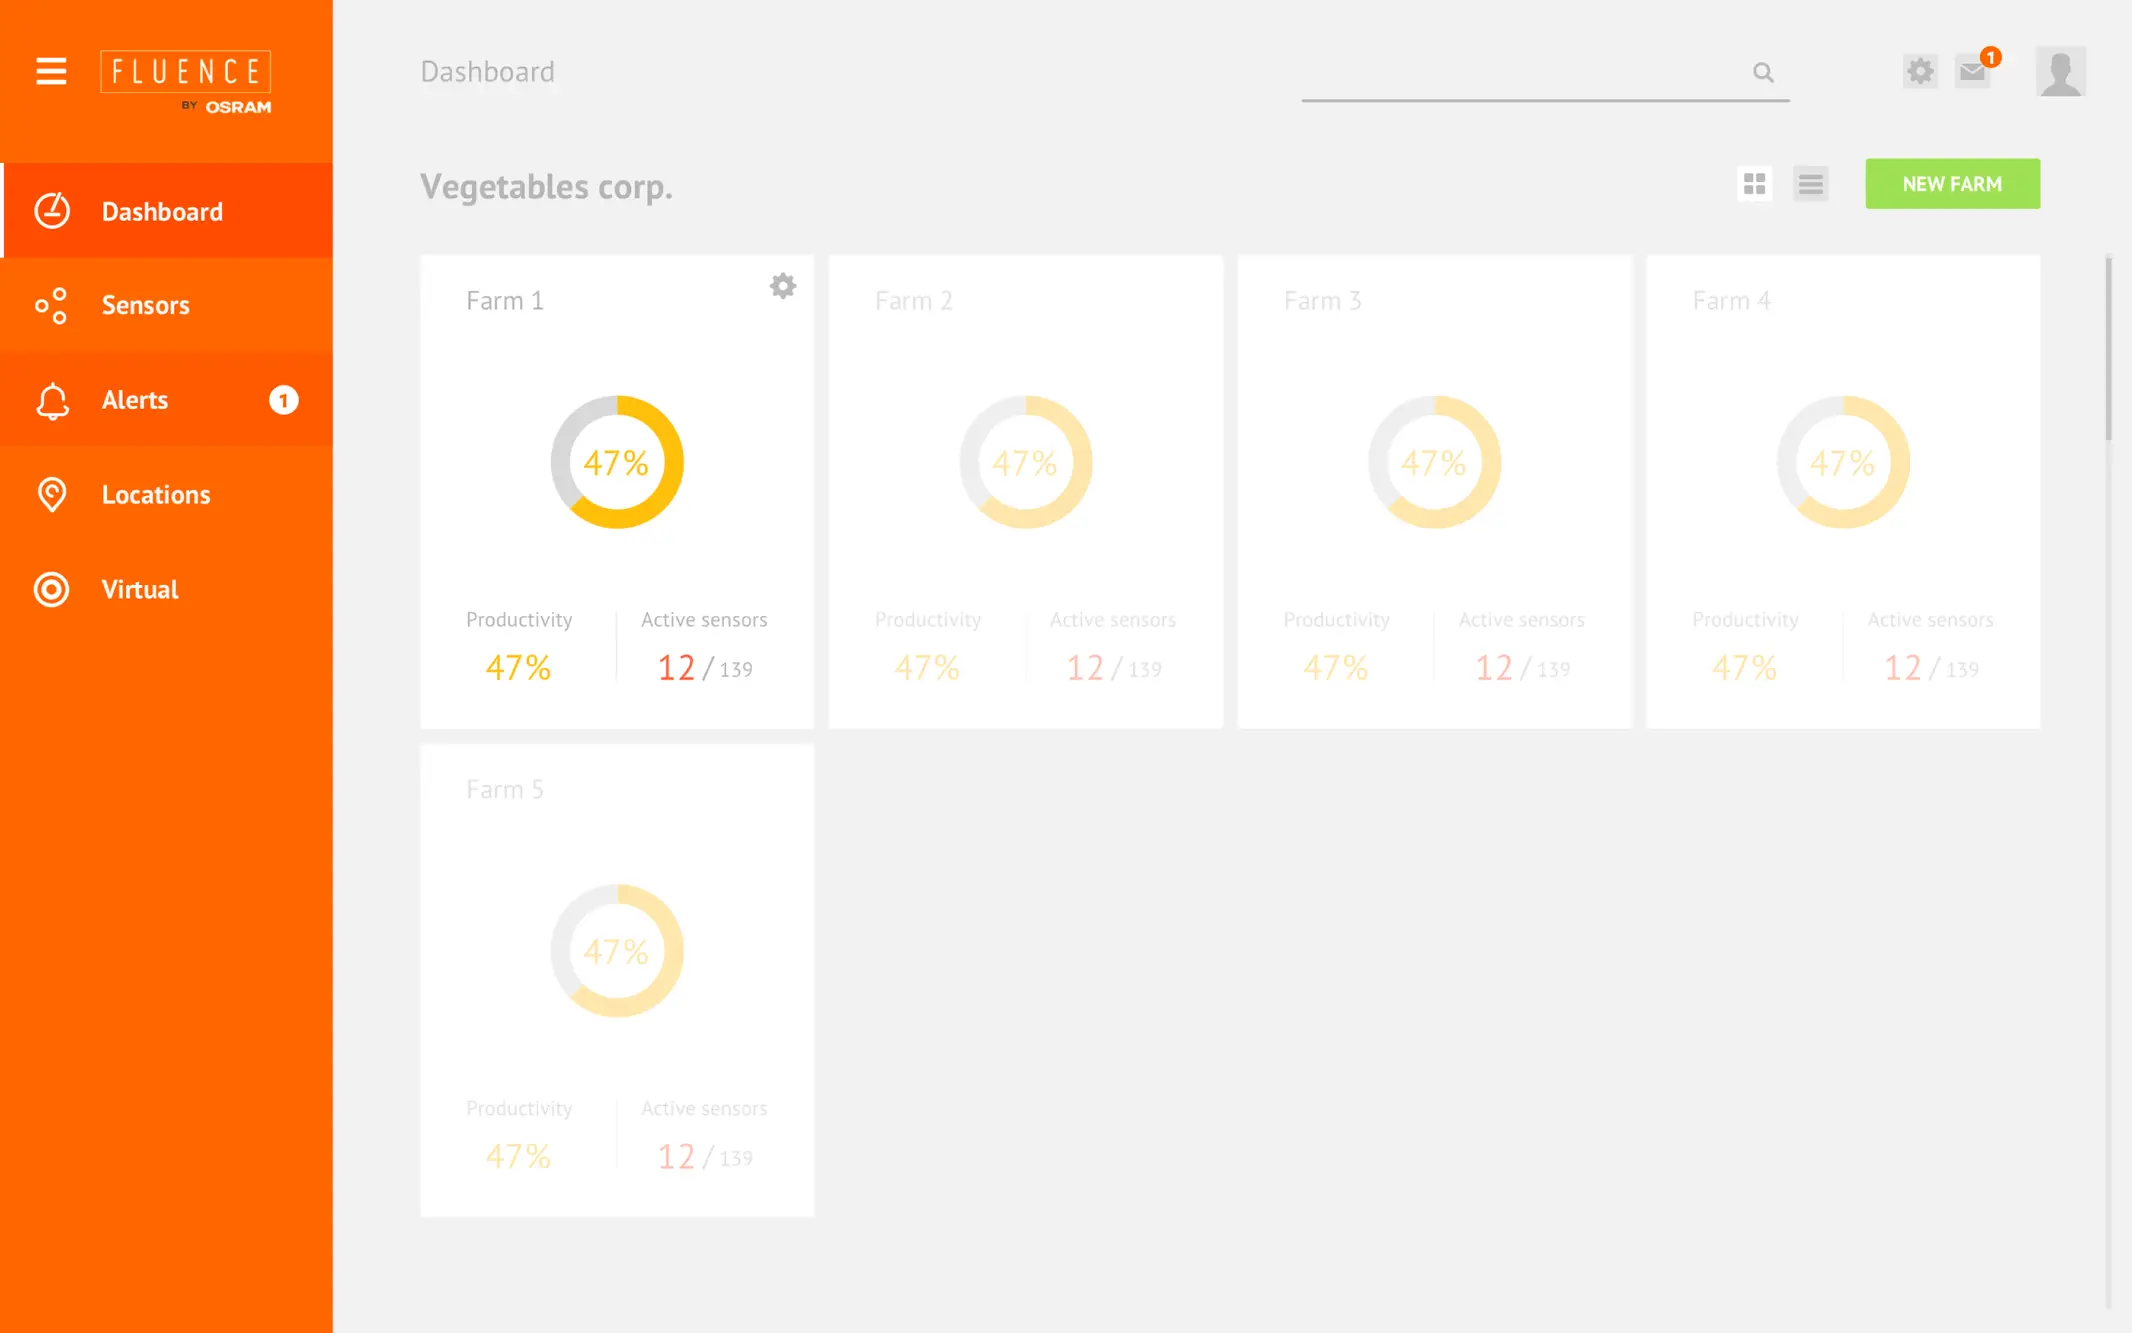Open the Locations page
2132x1333 pixels.
156,494
